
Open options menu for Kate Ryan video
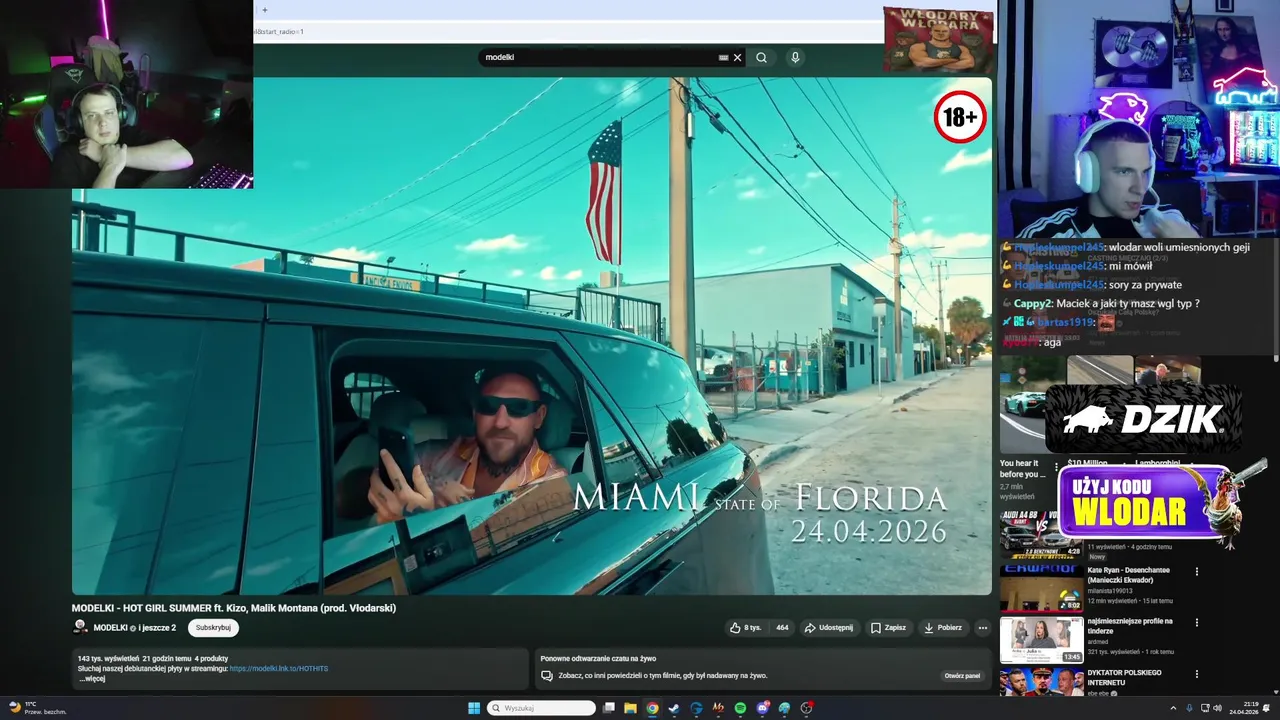pos(1197,572)
